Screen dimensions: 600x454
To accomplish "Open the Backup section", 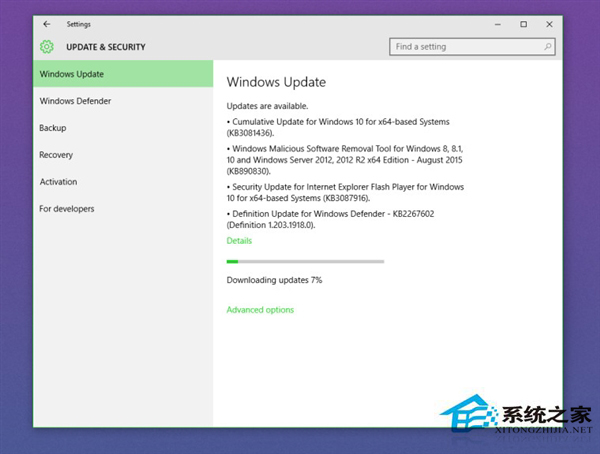I will 123,128.
